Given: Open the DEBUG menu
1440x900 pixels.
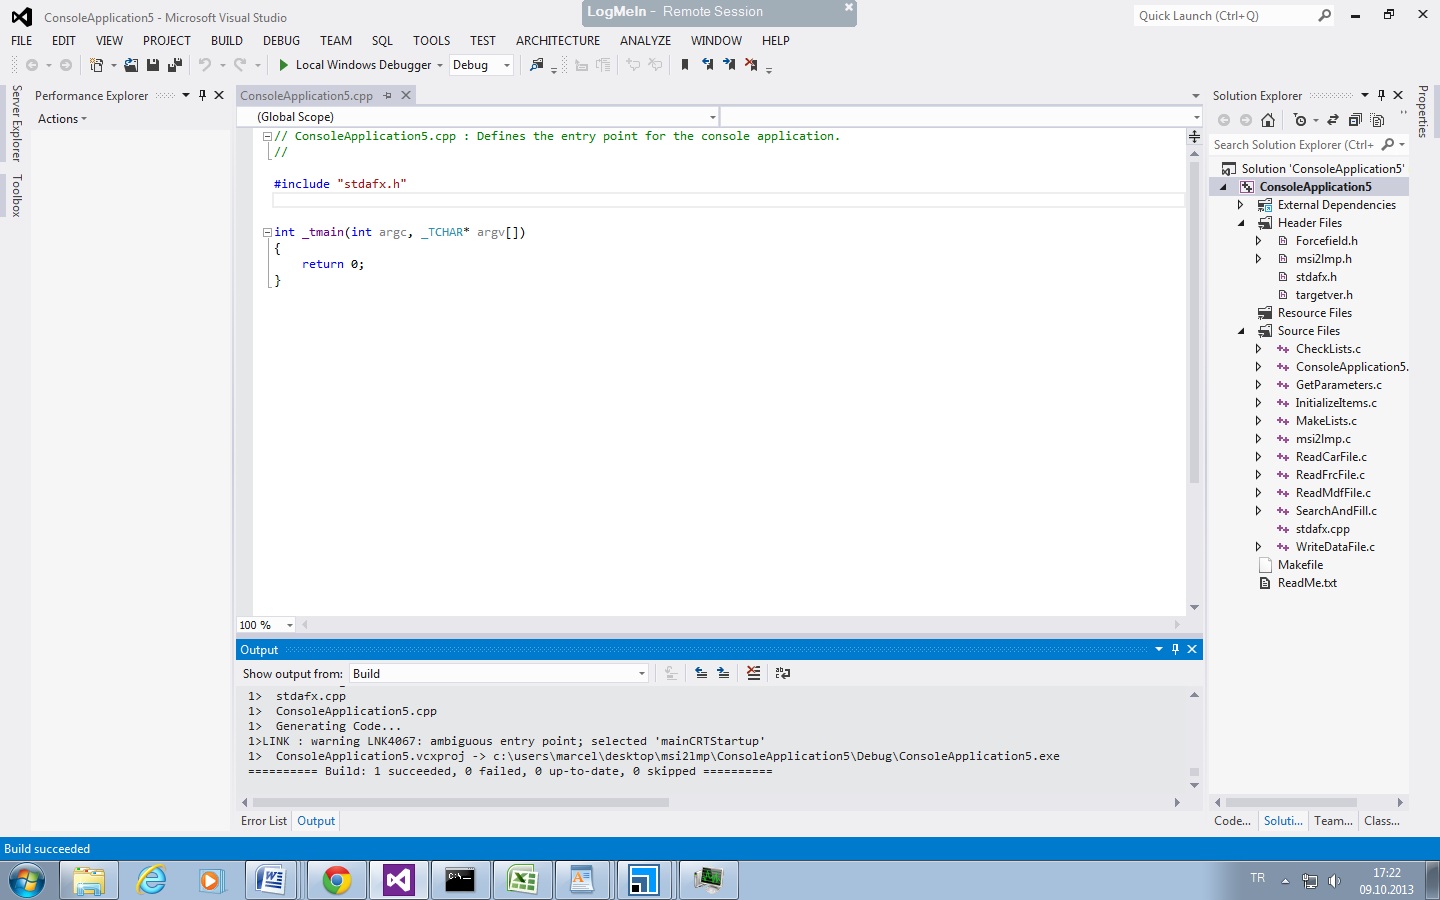Looking at the screenshot, I should (x=281, y=41).
